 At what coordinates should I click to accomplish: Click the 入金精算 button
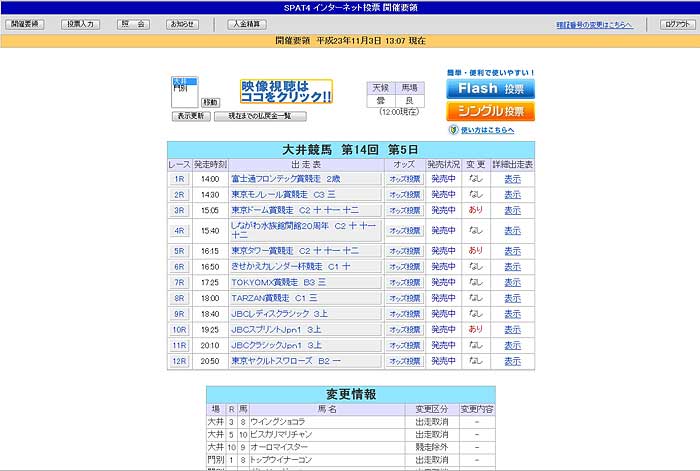[x=246, y=23]
